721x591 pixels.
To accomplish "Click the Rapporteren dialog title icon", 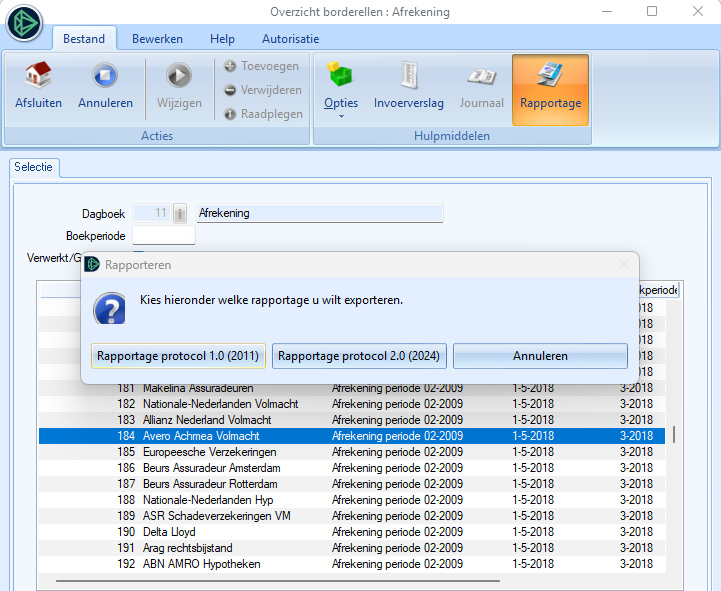I will (x=92, y=264).
